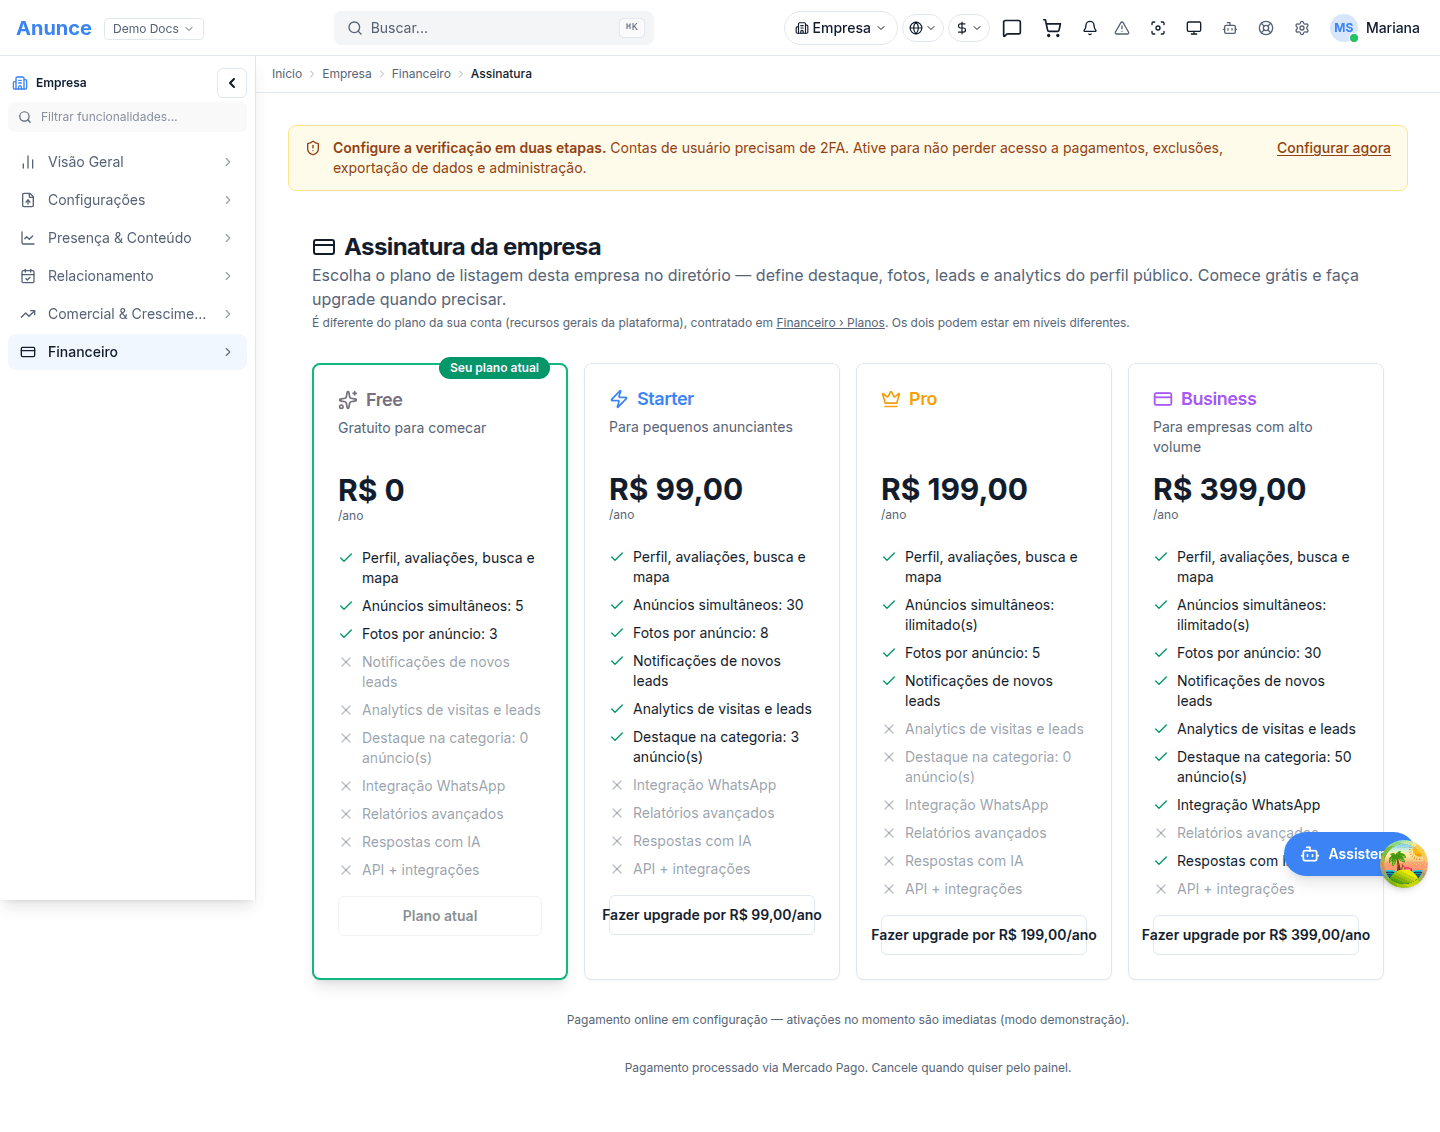Expand Presença & Conteúdo section
The image size is (1440, 1132).
pyautogui.click(x=127, y=238)
